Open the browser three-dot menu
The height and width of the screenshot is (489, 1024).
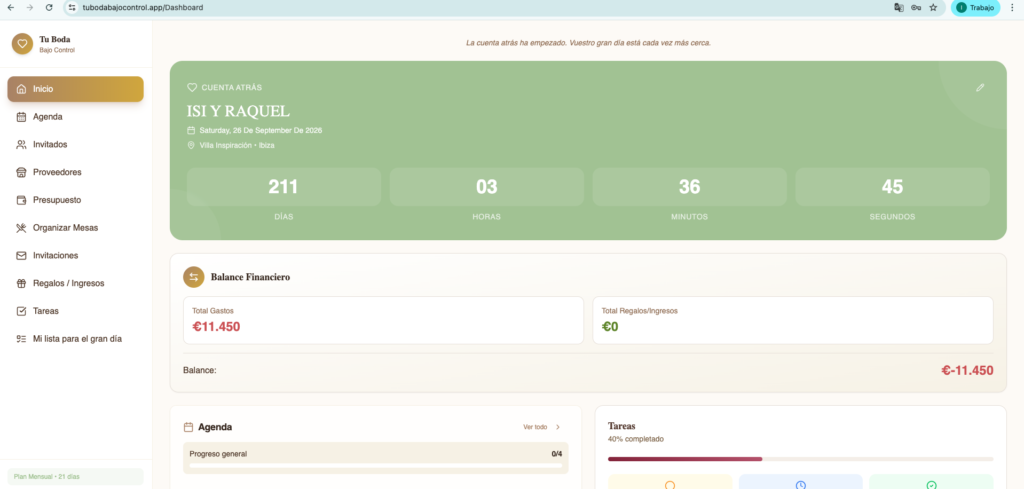1012,7
